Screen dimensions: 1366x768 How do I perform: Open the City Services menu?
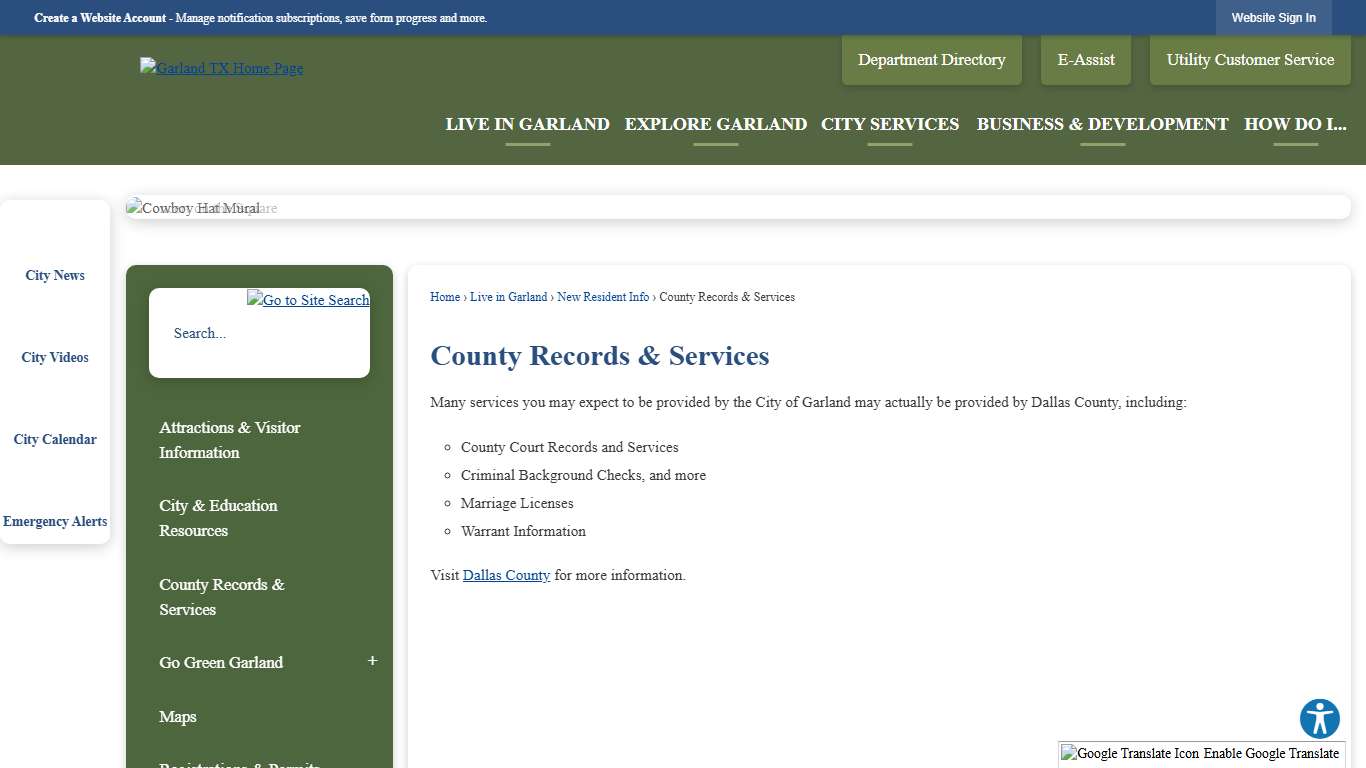(x=890, y=124)
